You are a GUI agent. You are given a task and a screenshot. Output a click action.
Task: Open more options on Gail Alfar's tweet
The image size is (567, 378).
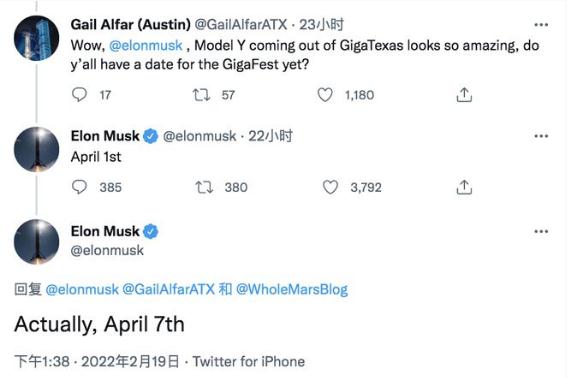(541, 25)
